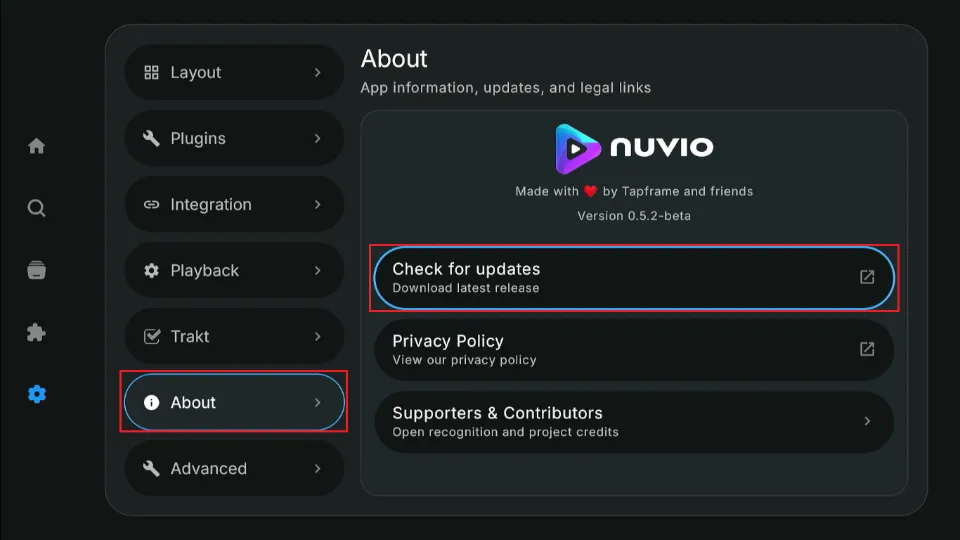Click the Trakt checkmark icon

point(152,337)
